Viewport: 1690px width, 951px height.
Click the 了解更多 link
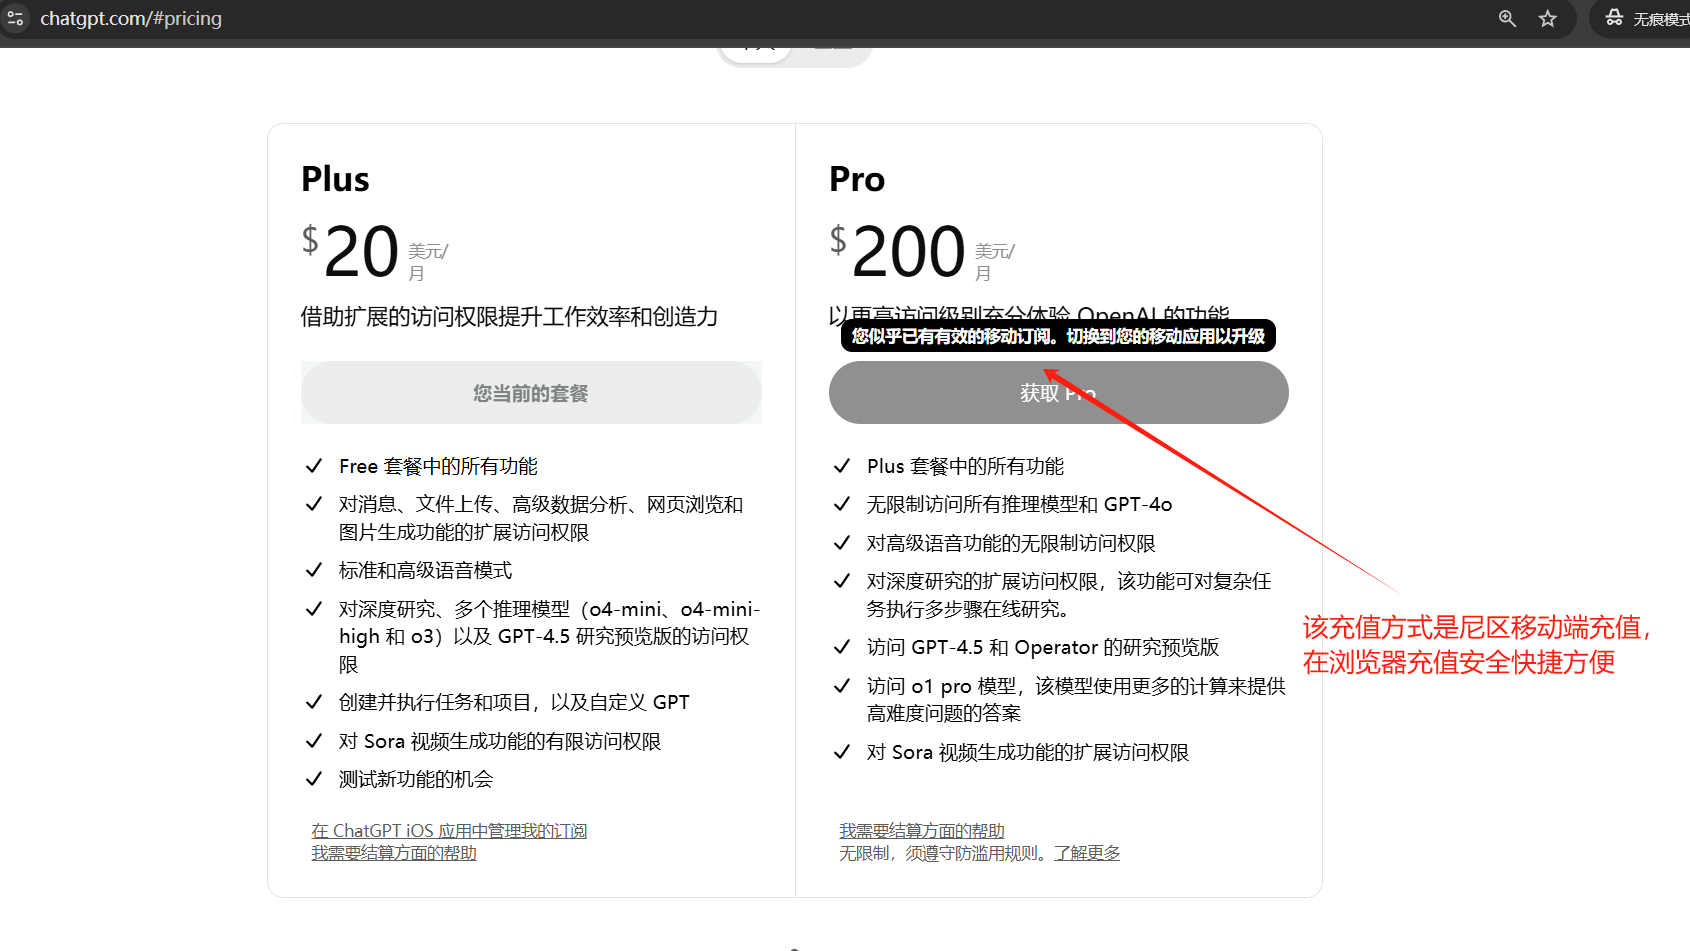(x=1087, y=853)
